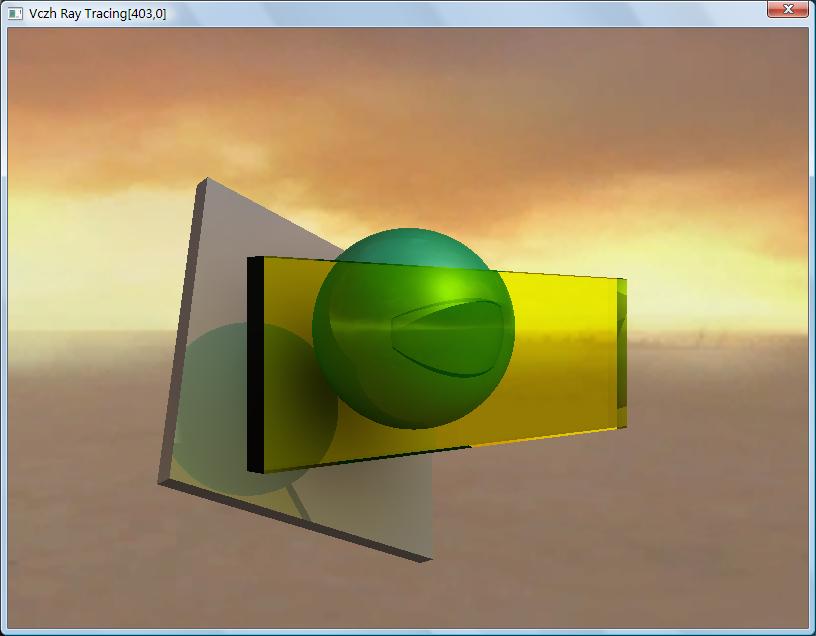
Task: Select the right end face of the yellow slab
Action: coord(621,353)
